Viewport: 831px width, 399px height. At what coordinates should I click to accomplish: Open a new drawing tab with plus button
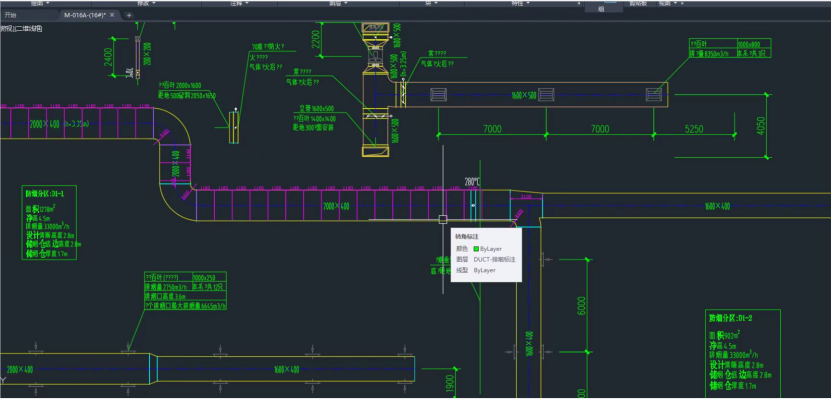(x=129, y=15)
